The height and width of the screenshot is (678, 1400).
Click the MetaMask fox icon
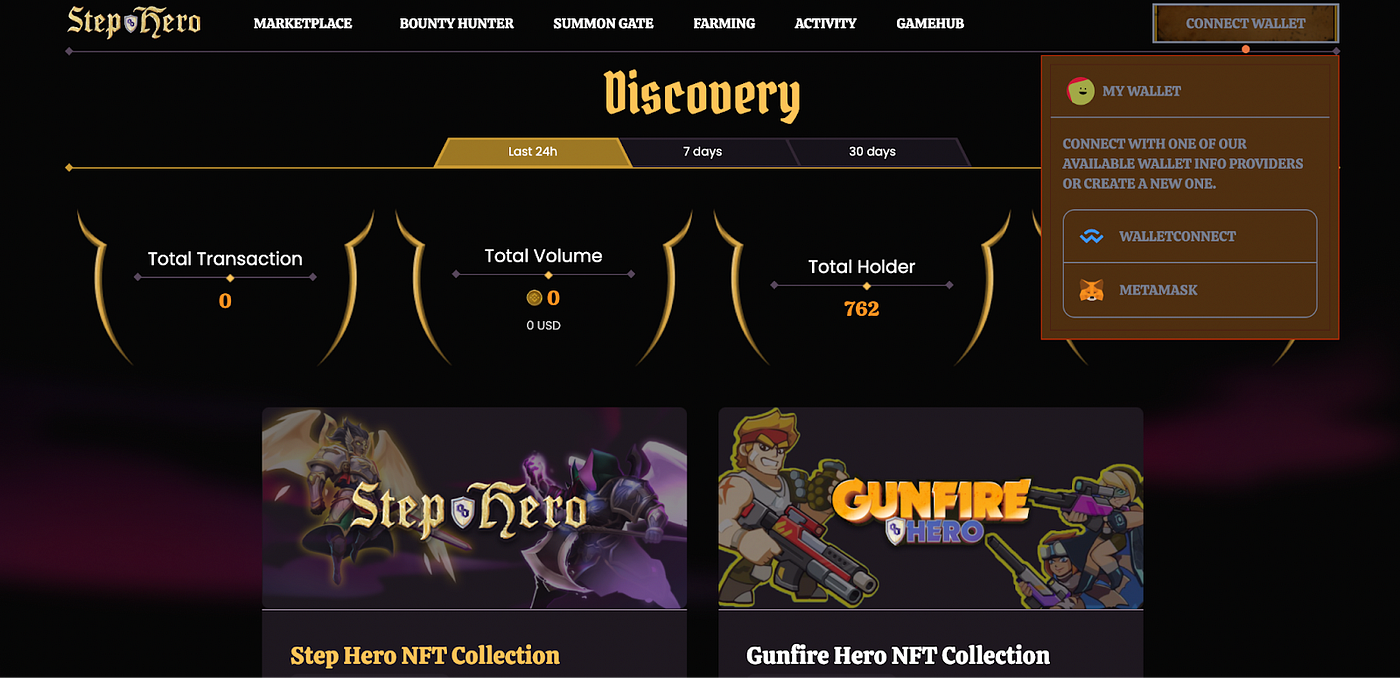click(1091, 291)
